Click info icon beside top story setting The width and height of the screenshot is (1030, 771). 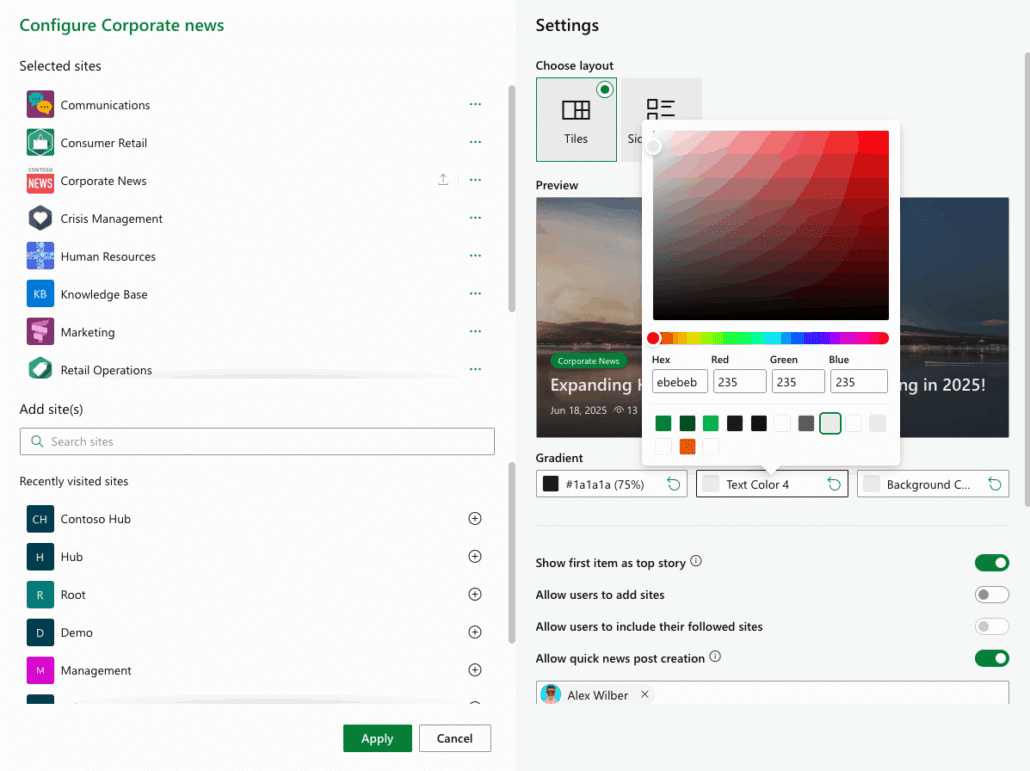pos(696,562)
